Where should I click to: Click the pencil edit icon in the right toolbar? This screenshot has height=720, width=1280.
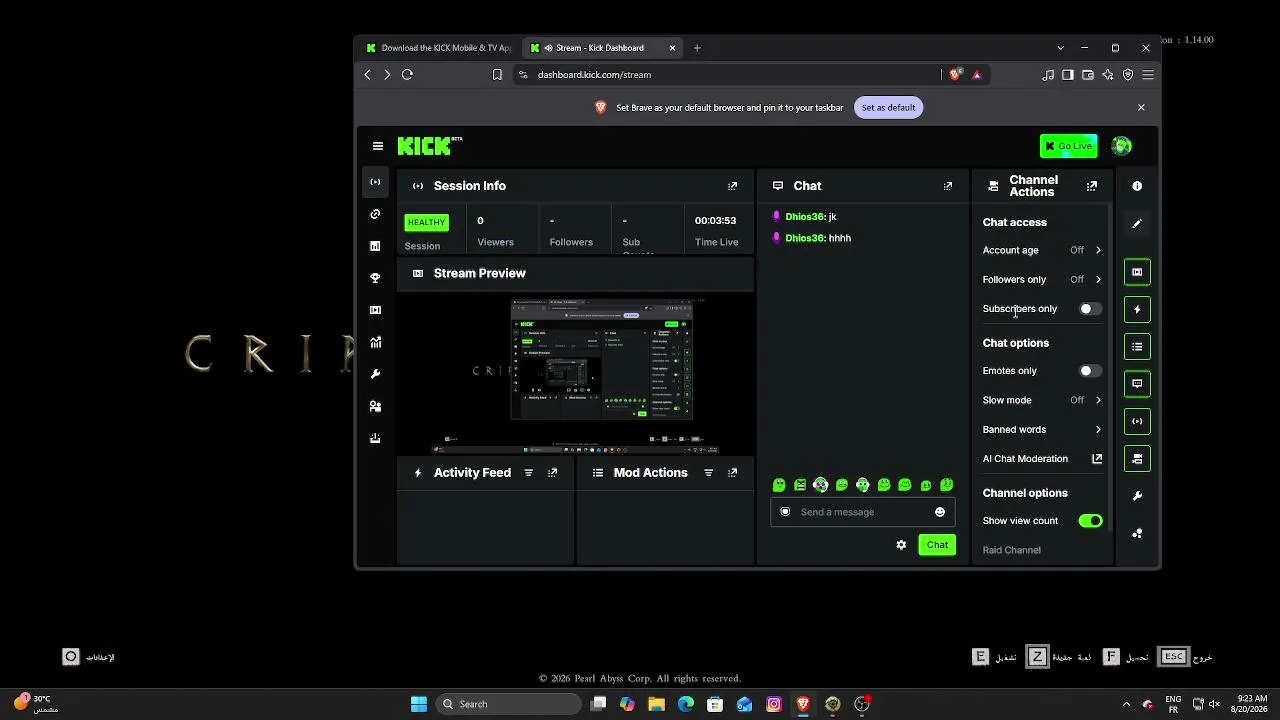(x=1137, y=223)
